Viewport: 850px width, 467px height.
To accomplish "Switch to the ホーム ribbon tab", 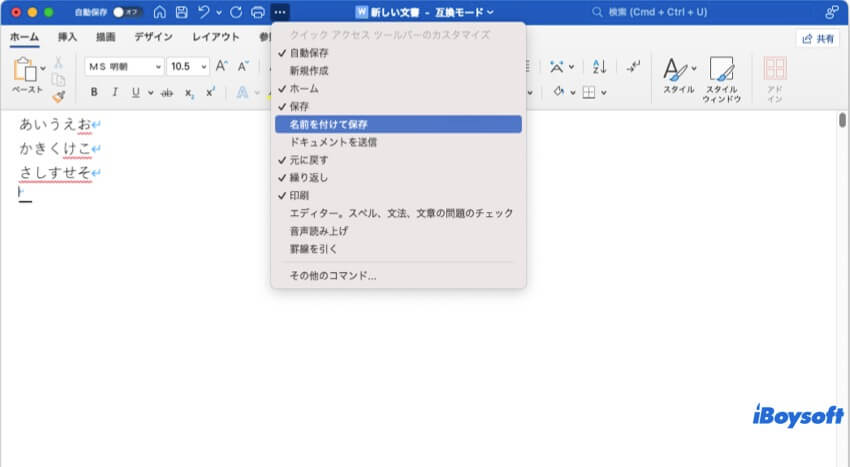I will click(x=24, y=37).
